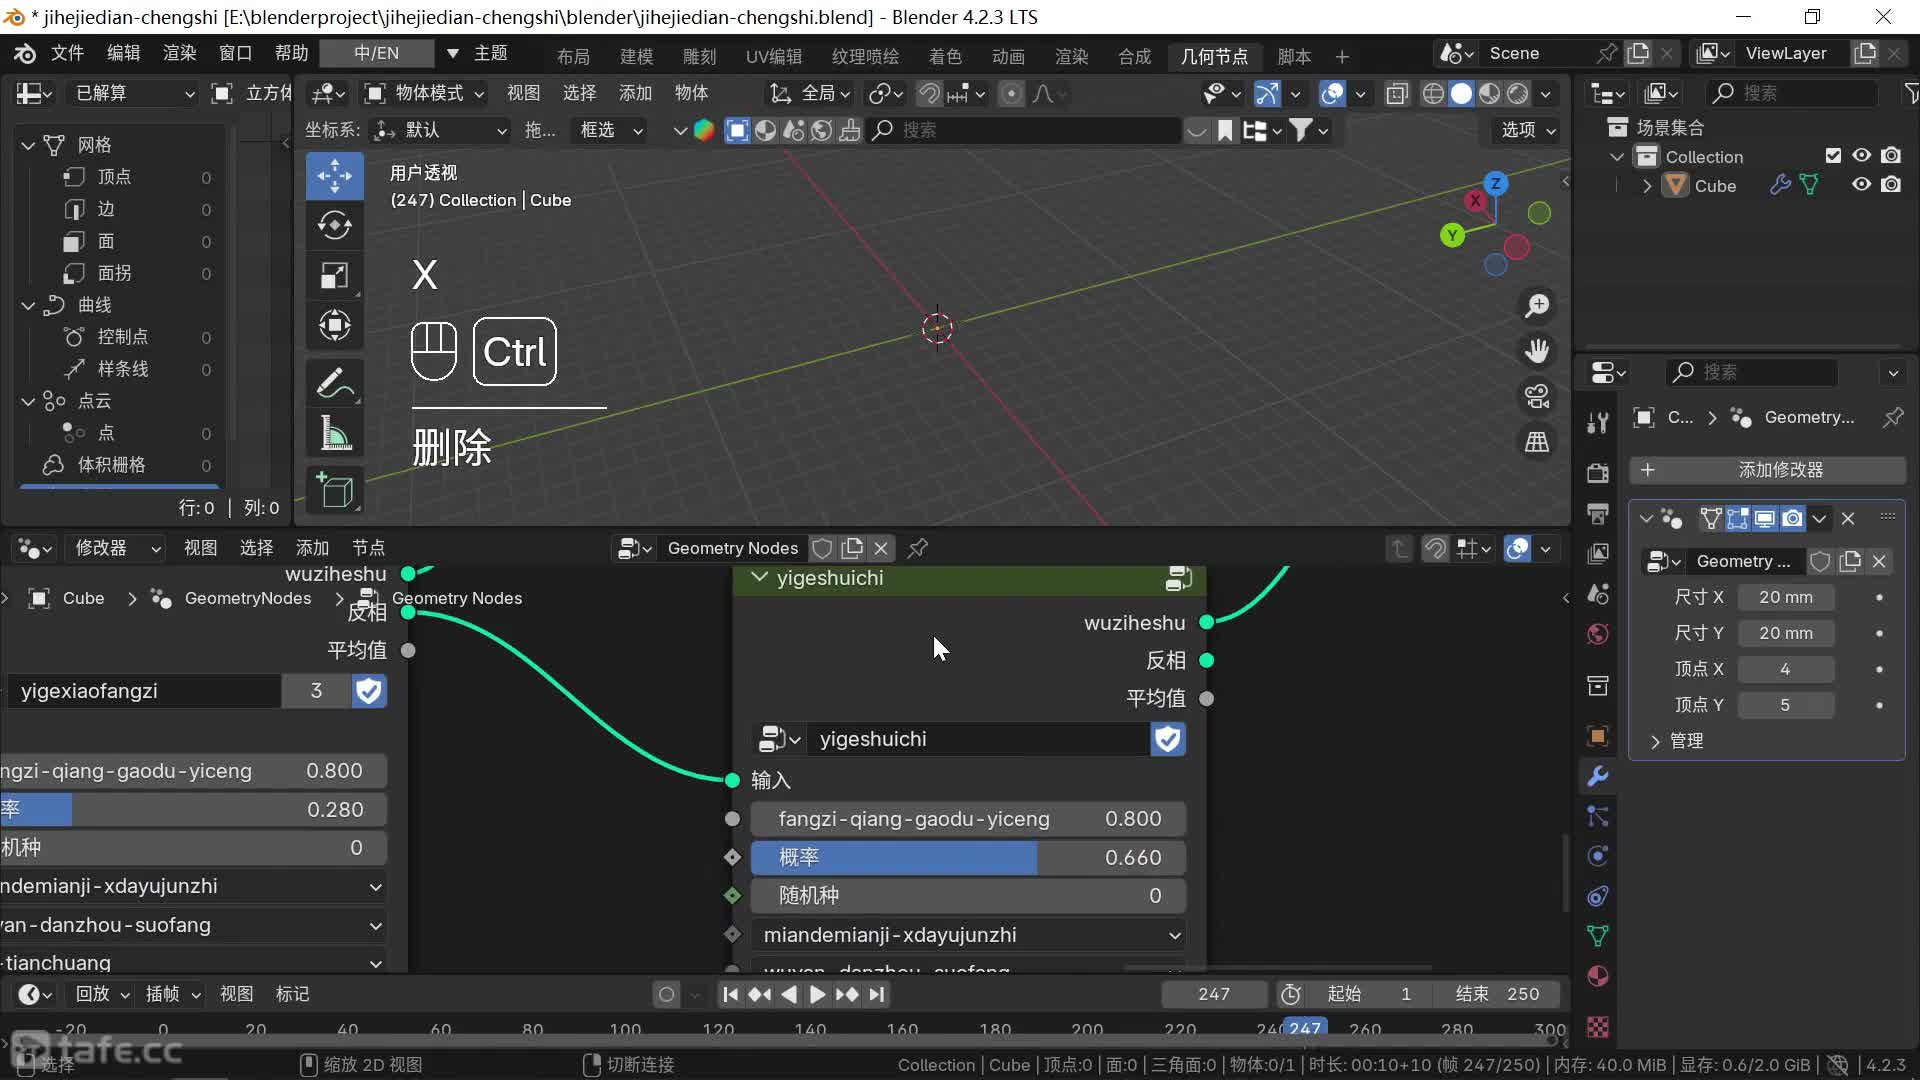Open the 编辑 menu in top bar
Image resolution: width=1920 pixels, height=1080 pixels.
[x=124, y=53]
